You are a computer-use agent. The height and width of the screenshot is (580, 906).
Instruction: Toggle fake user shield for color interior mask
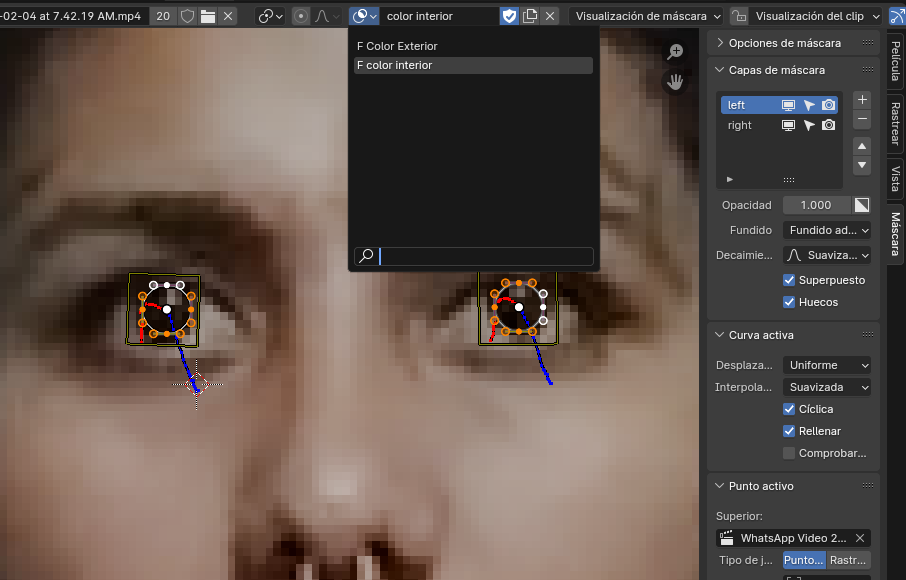tap(509, 16)
